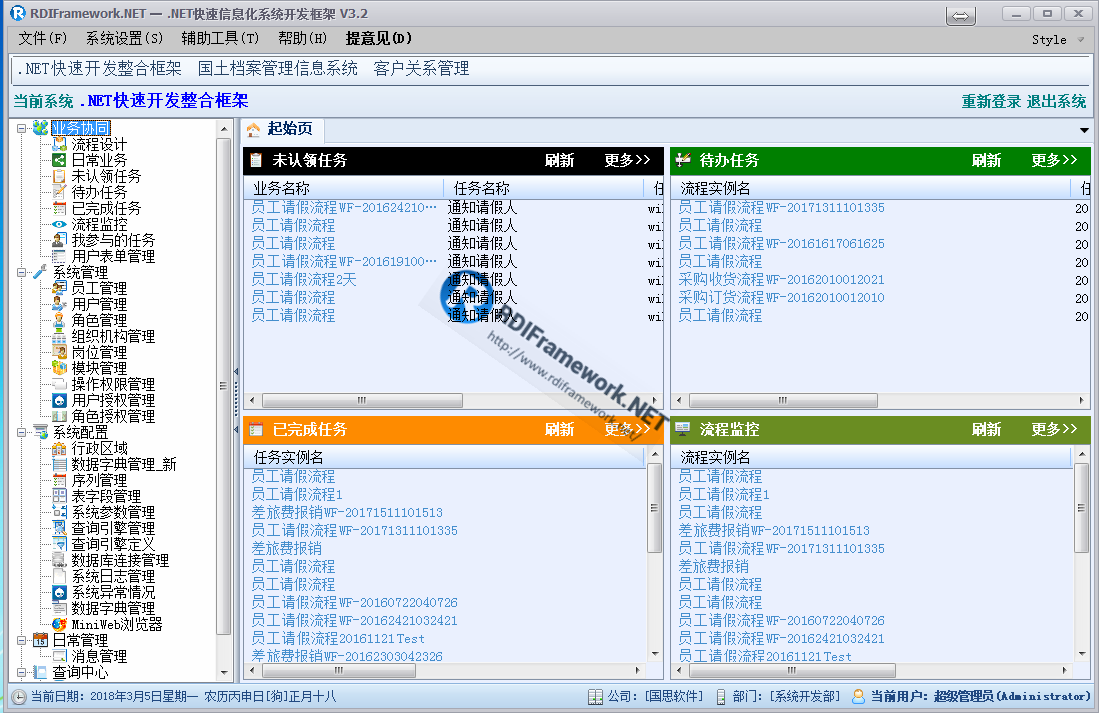Click the 系统参数管理 icon
The height and width of the screenshot is (713, 1099).
[60, 512]
